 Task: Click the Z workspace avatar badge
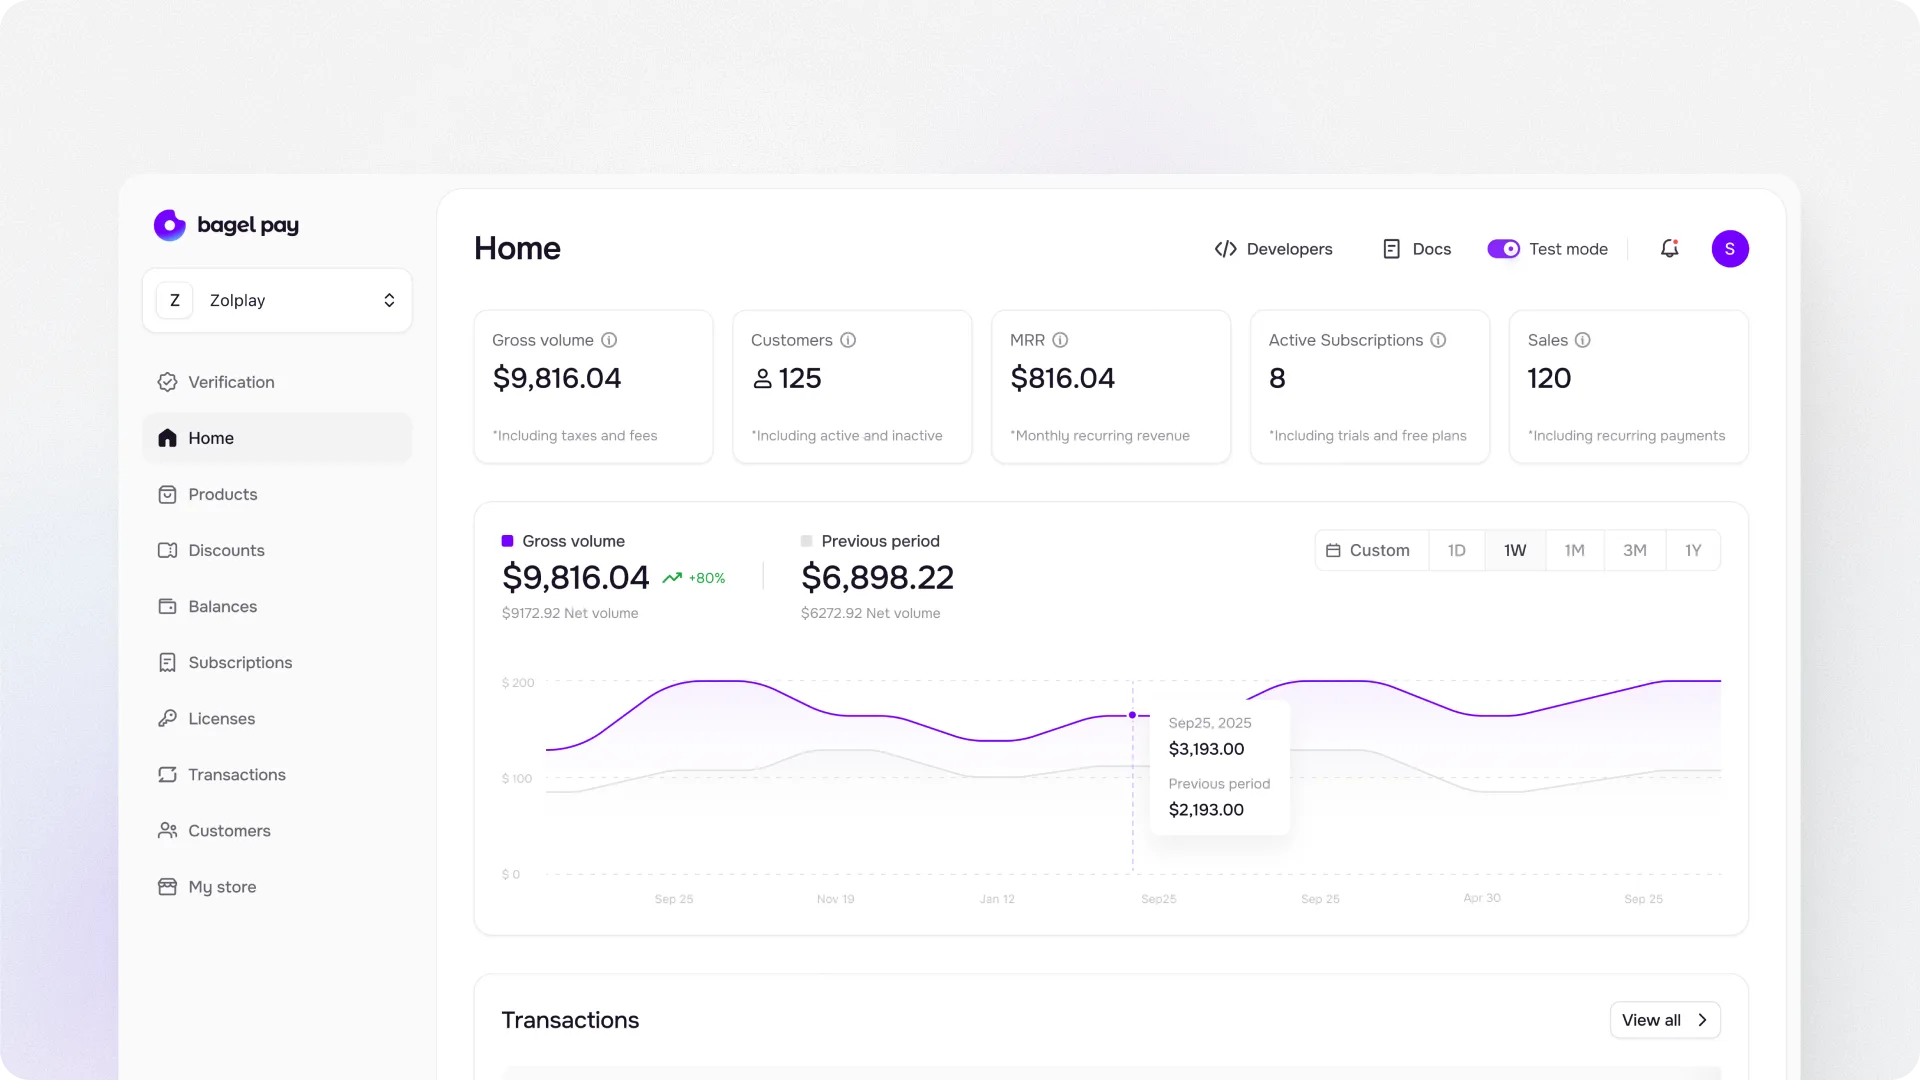[x=175, y=300]
